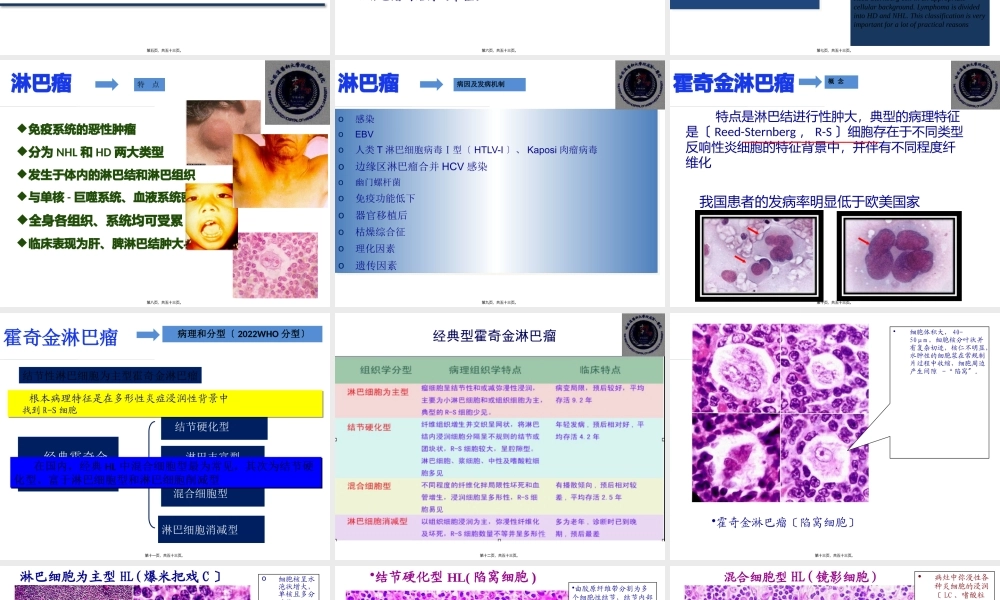Viewport: 1000px width, 600px height.
Task: Click the 淋巴细胞消减型 box in the diagram
Action: tap(197, 529)
